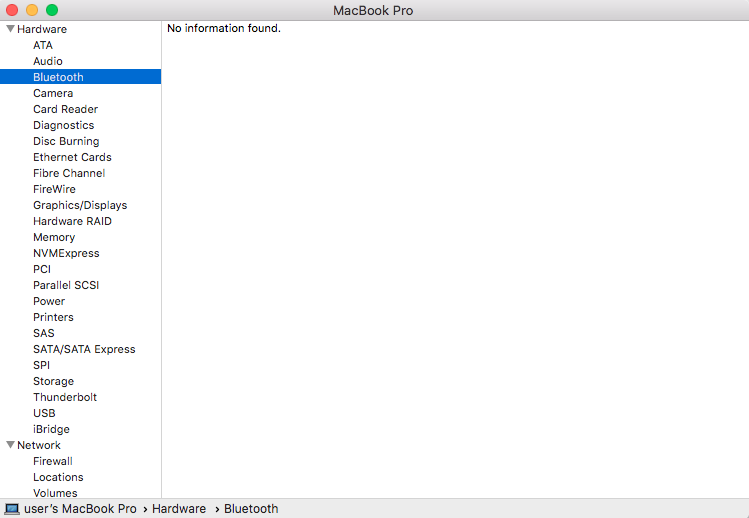Select Fibre Channel in the sidebar

click(69, 173)
